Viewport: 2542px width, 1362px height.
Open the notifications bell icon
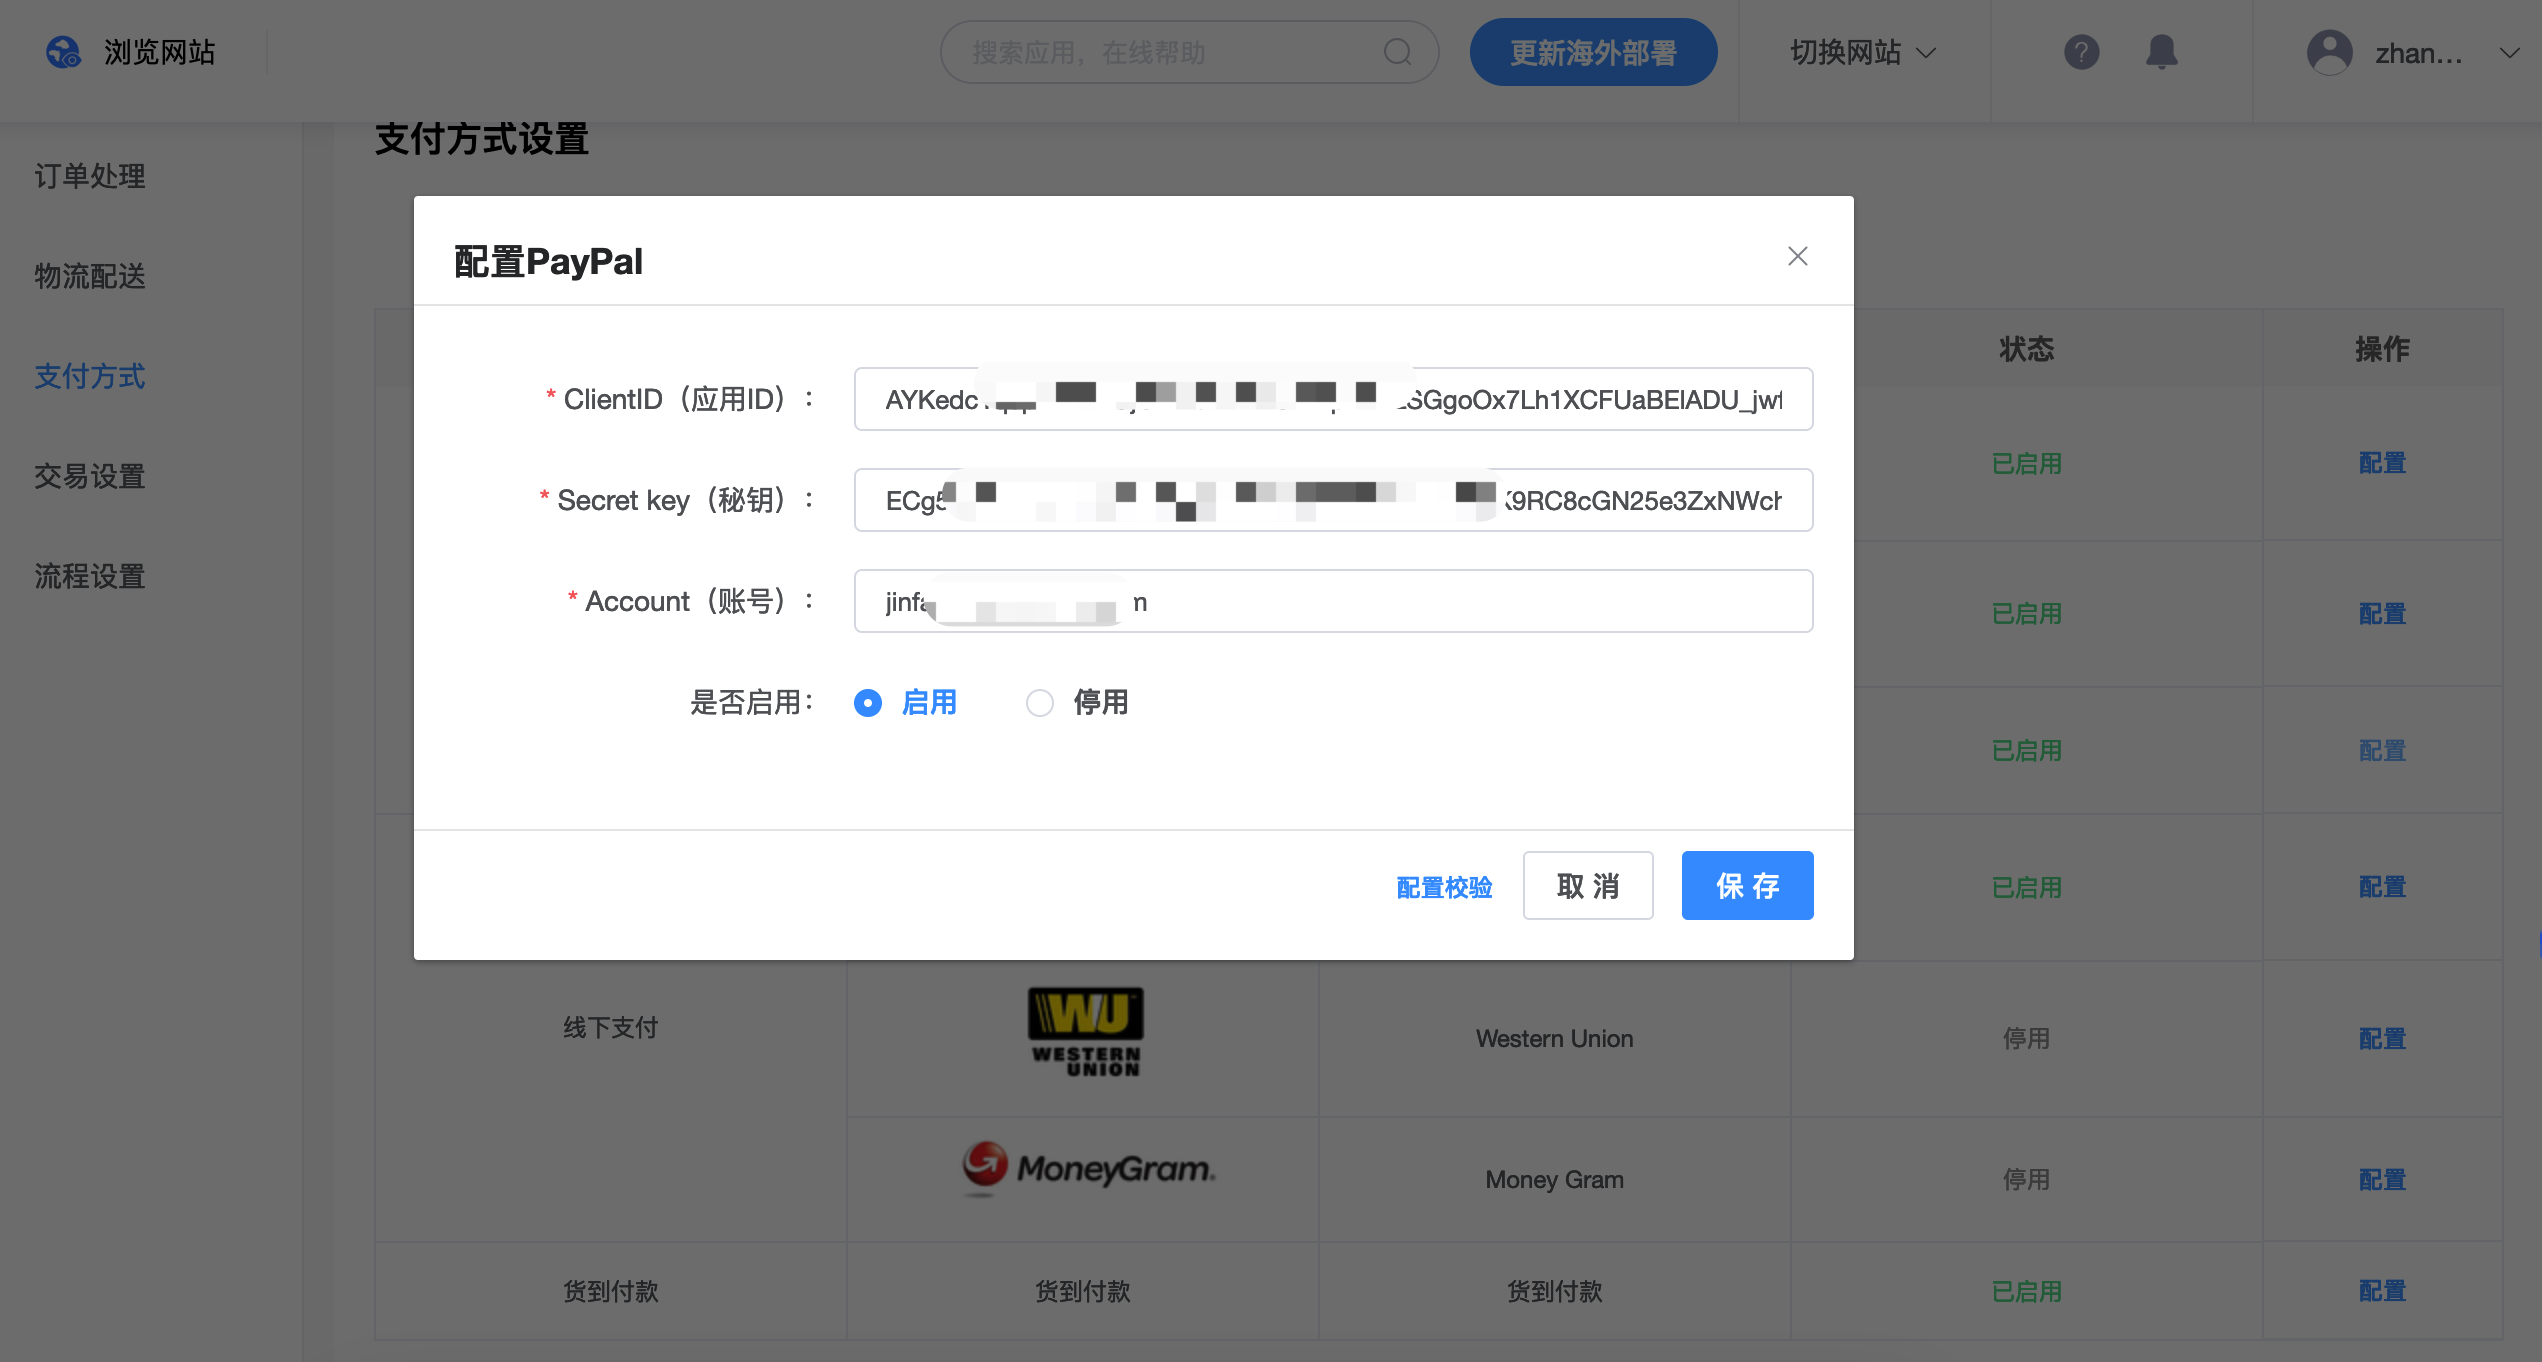[2161, 52]
